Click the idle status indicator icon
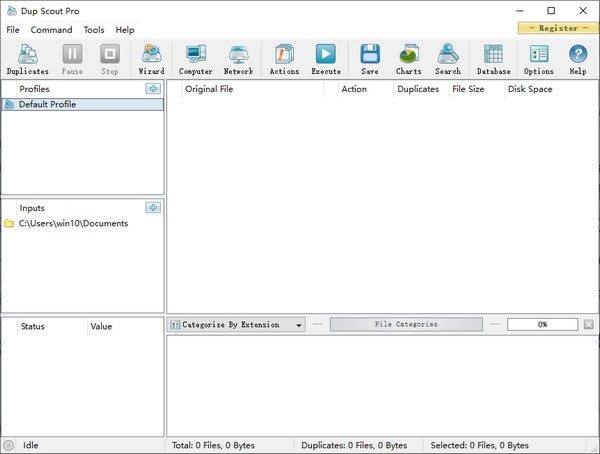Screen dimensions: 600x454 coord(8,445)
